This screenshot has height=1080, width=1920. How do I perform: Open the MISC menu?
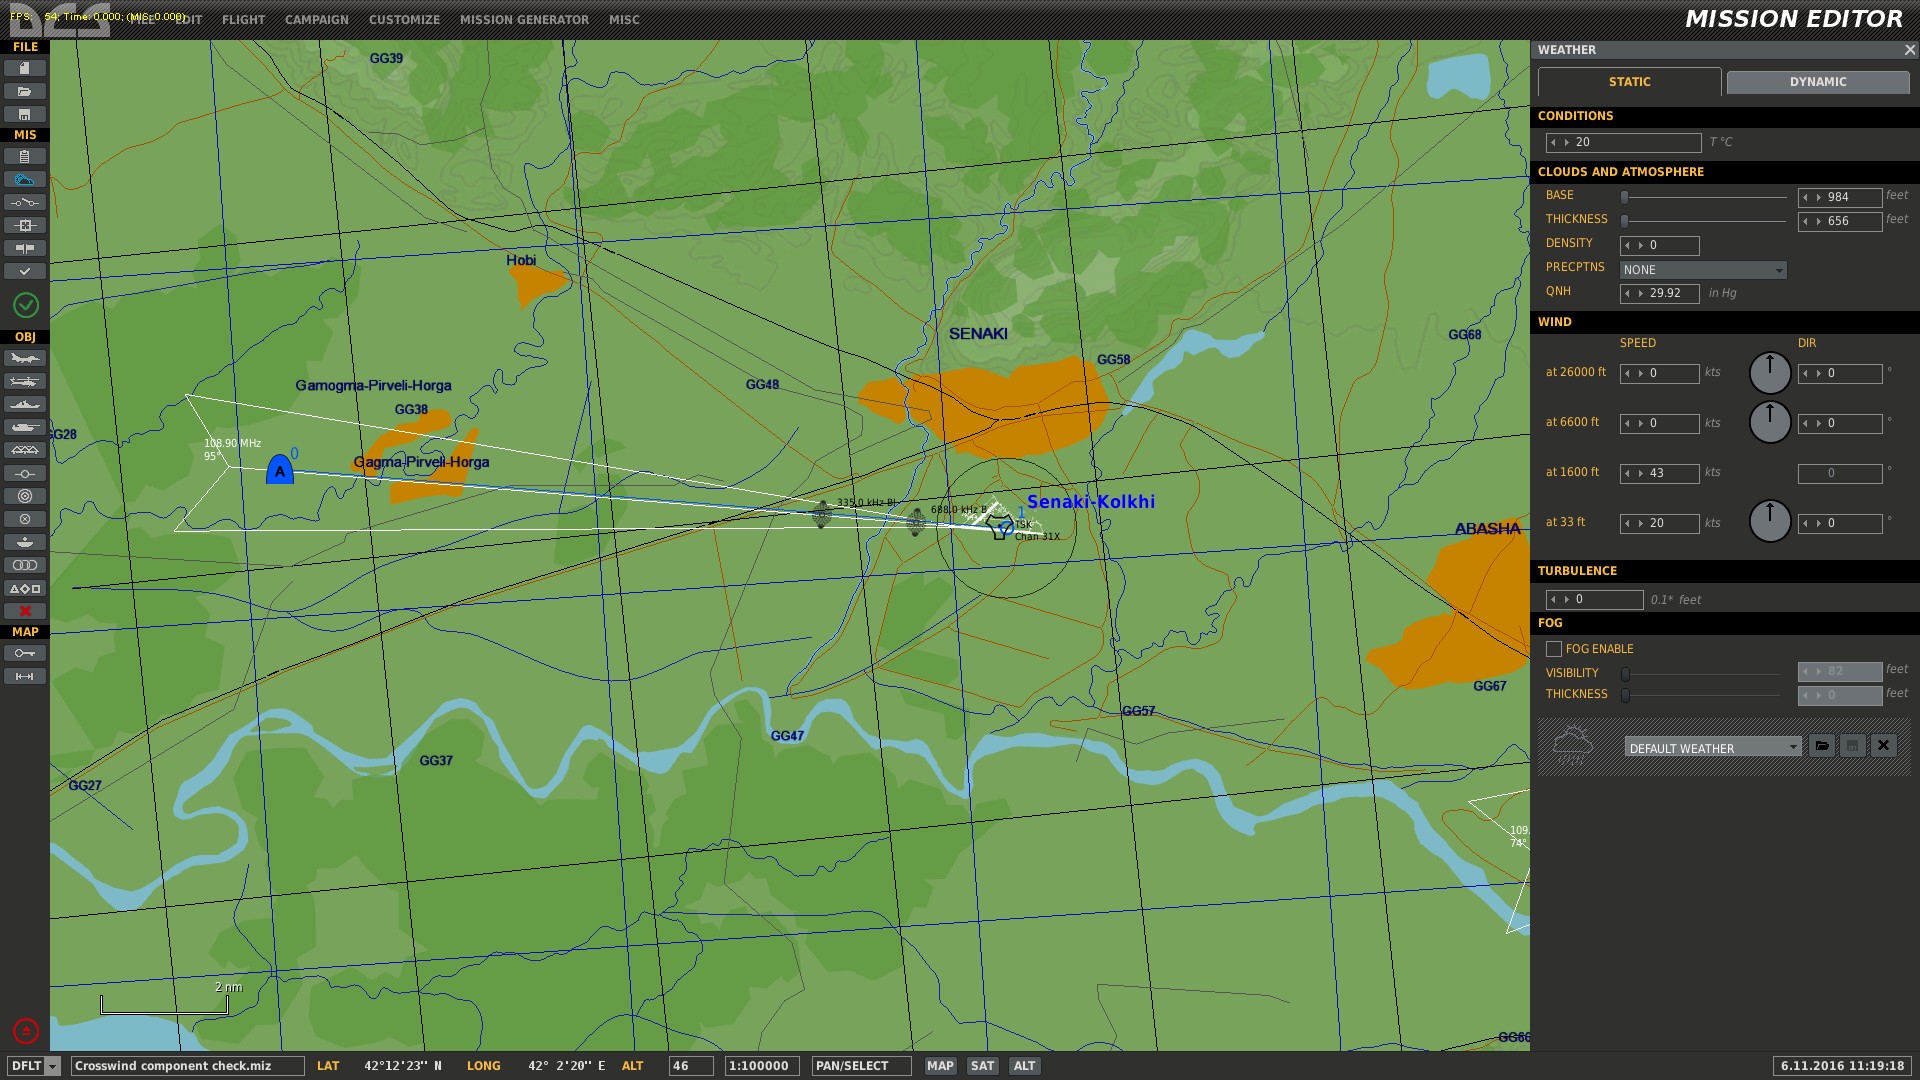click(x=624, y=20)
